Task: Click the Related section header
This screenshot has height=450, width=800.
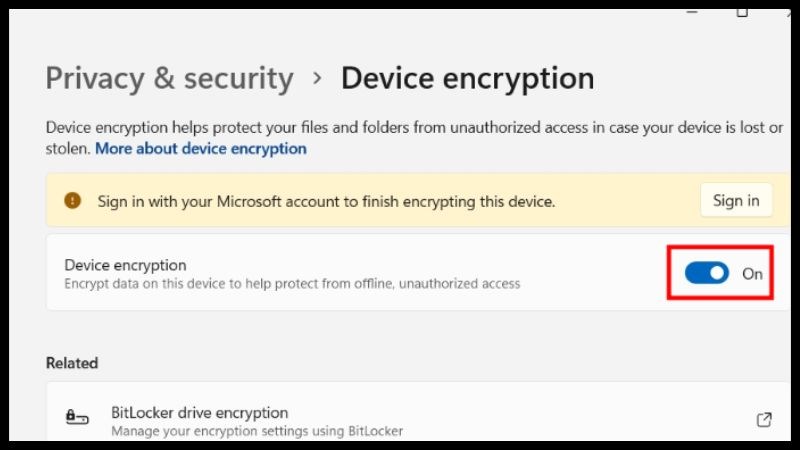Action: point(72,363)
